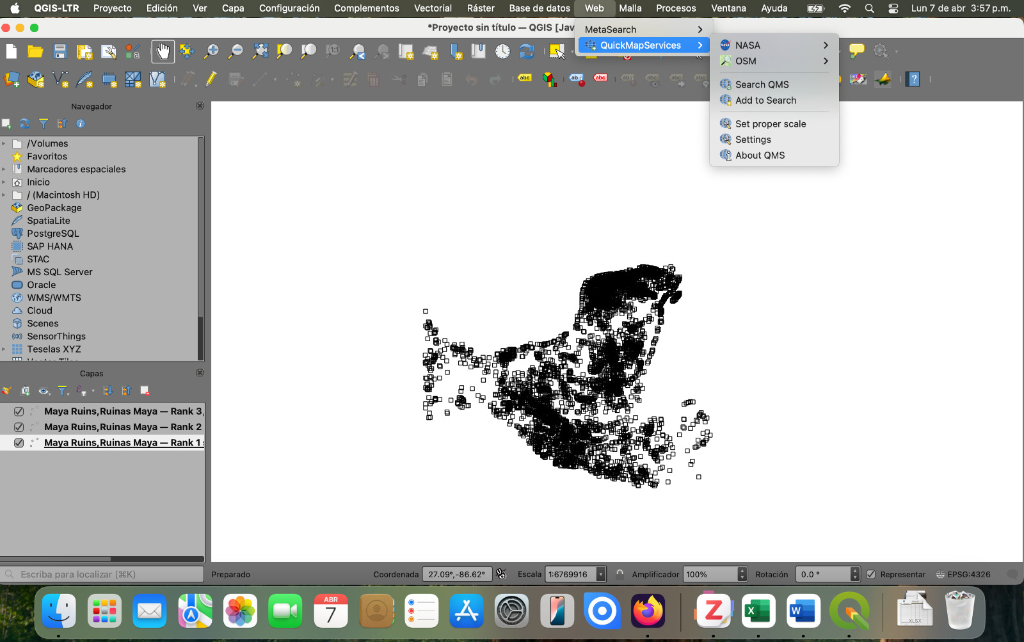Select the Zoom In magnifier tool
The image size is (1024, 642).
coord(211,52)
